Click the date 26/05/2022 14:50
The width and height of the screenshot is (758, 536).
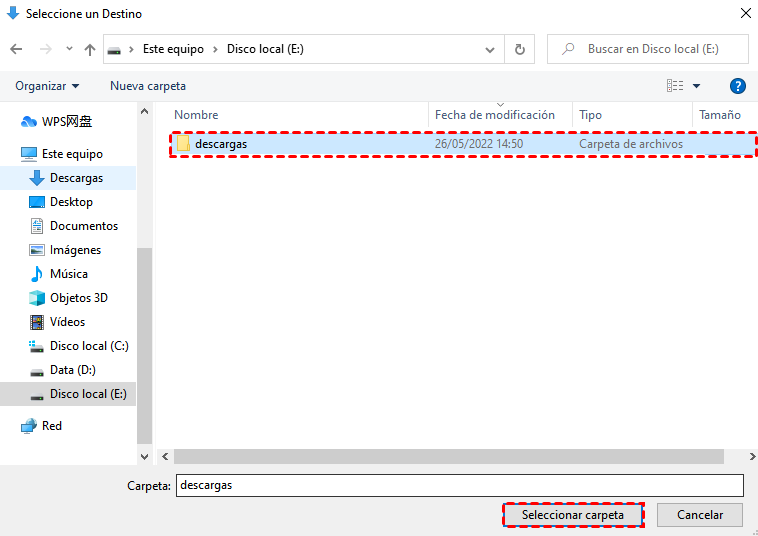tap(479, 144)
